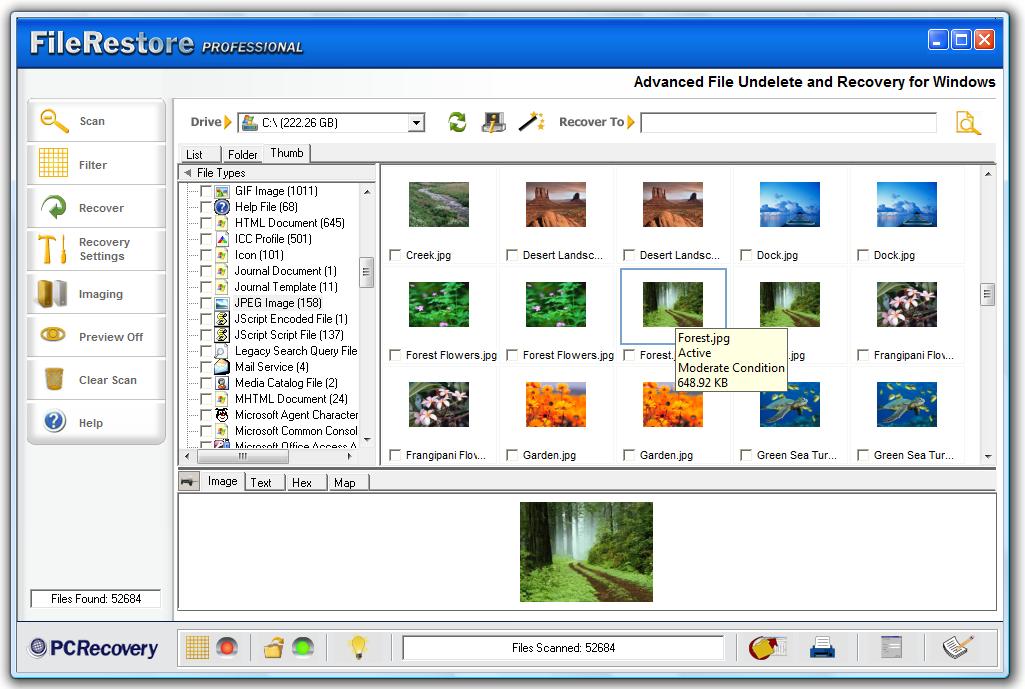The width and height of the screenshot is (1025, 689).
Task: Click the computer drive icon beside refresh
Action: (x=494, y=122)
